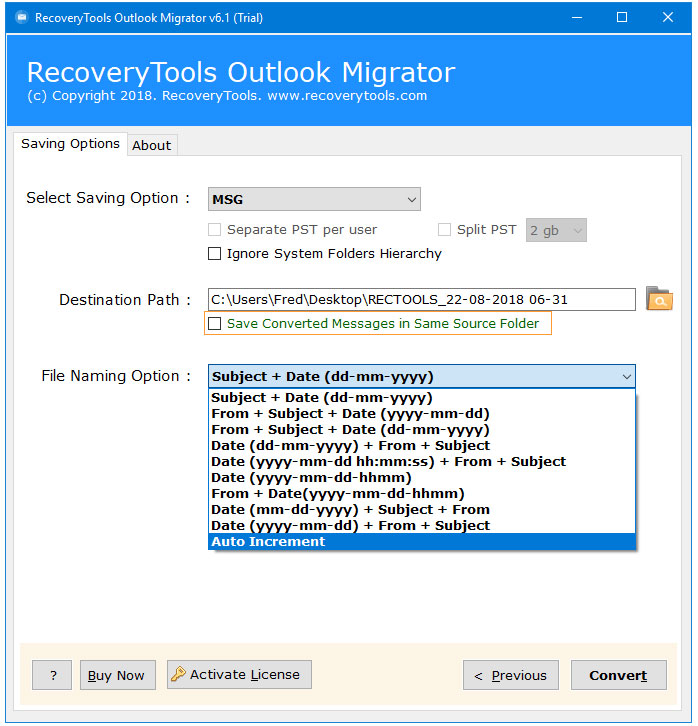
Task: Choose the Auto Increment naming option
Action: pos(422,541)
